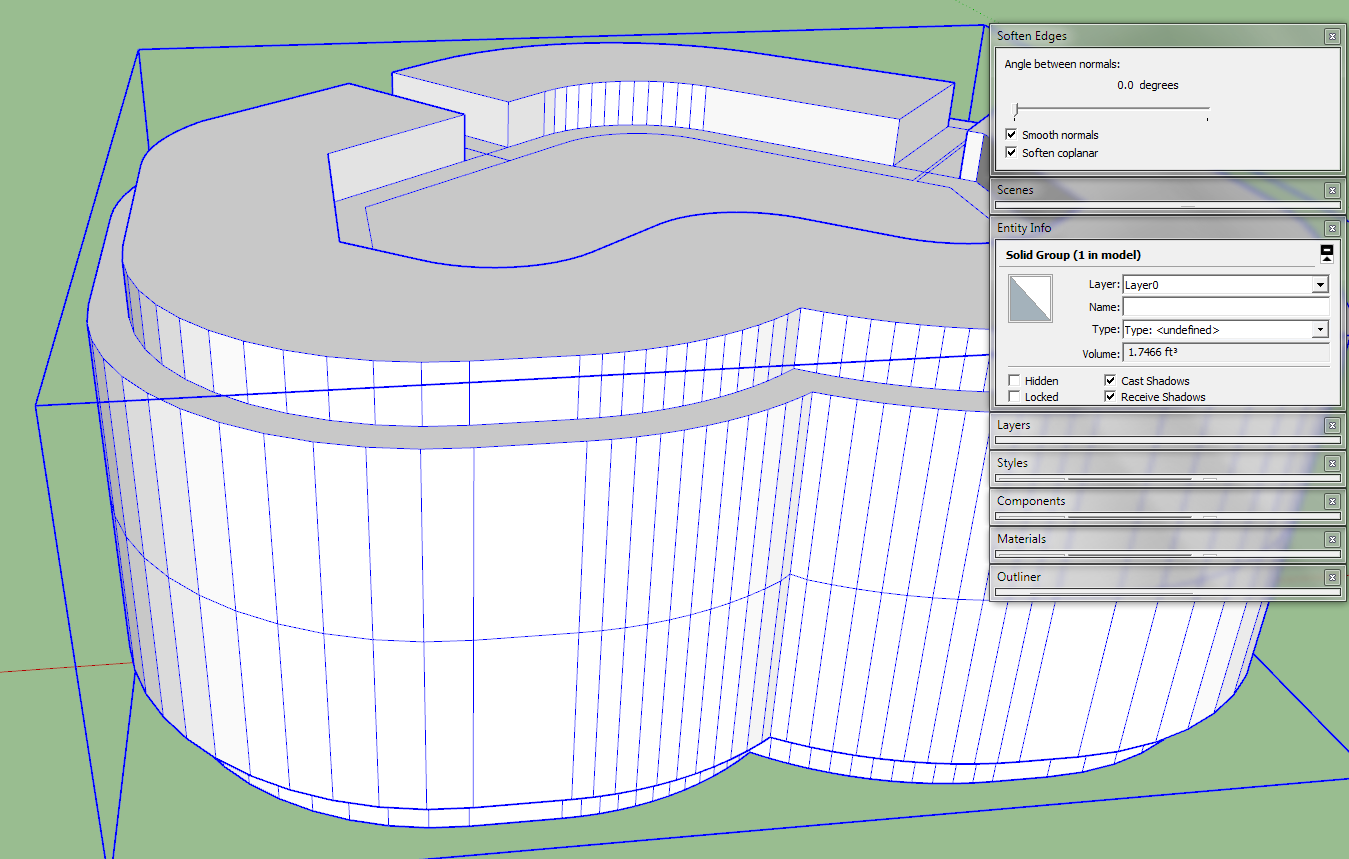Close the Scenes panel
This screenshot has height=859, width=1349.
[x=1332, y=190]
